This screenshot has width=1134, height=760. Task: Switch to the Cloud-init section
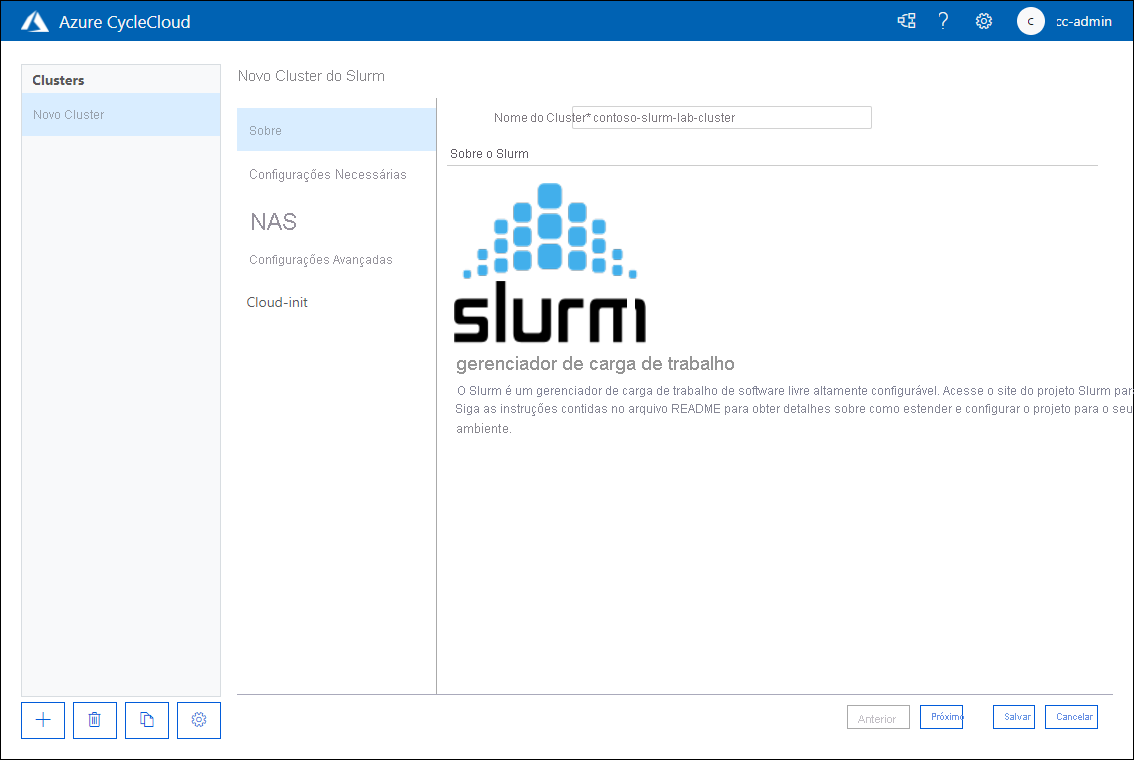(277, 302)
